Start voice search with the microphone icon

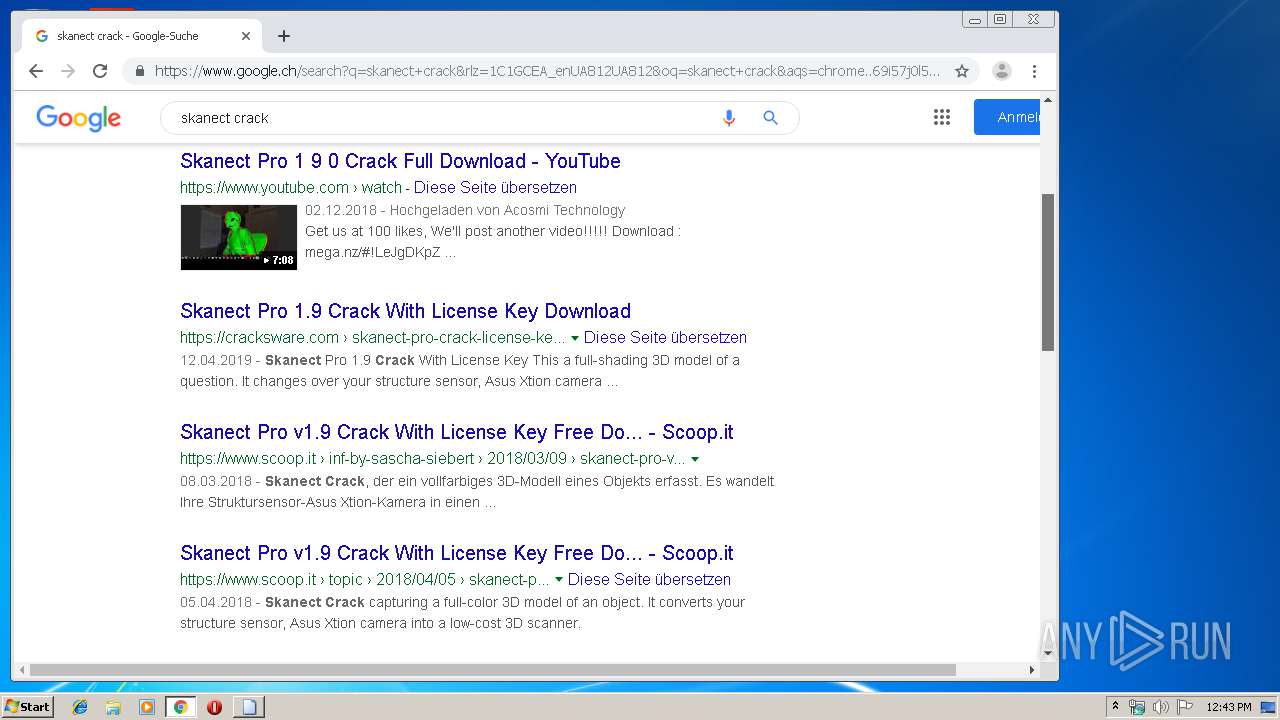(x=729, y=118)
